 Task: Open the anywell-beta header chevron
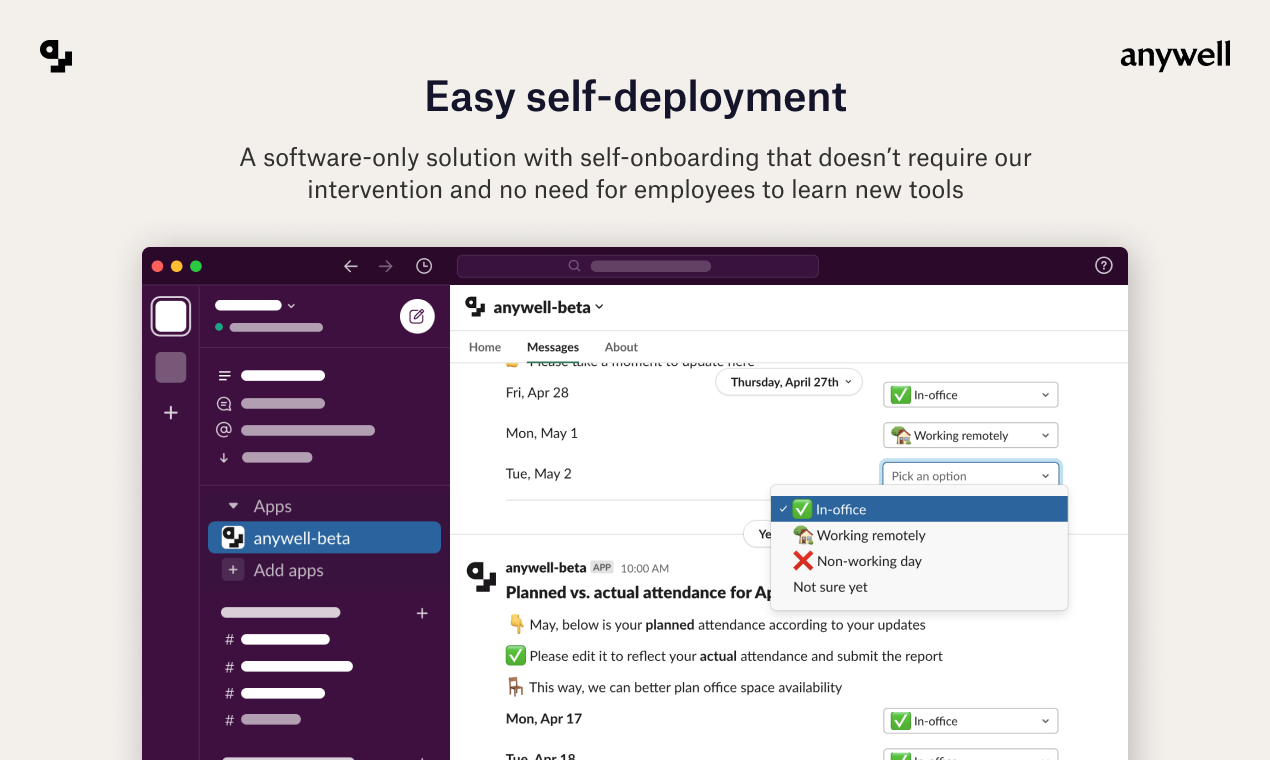[599, 307]
